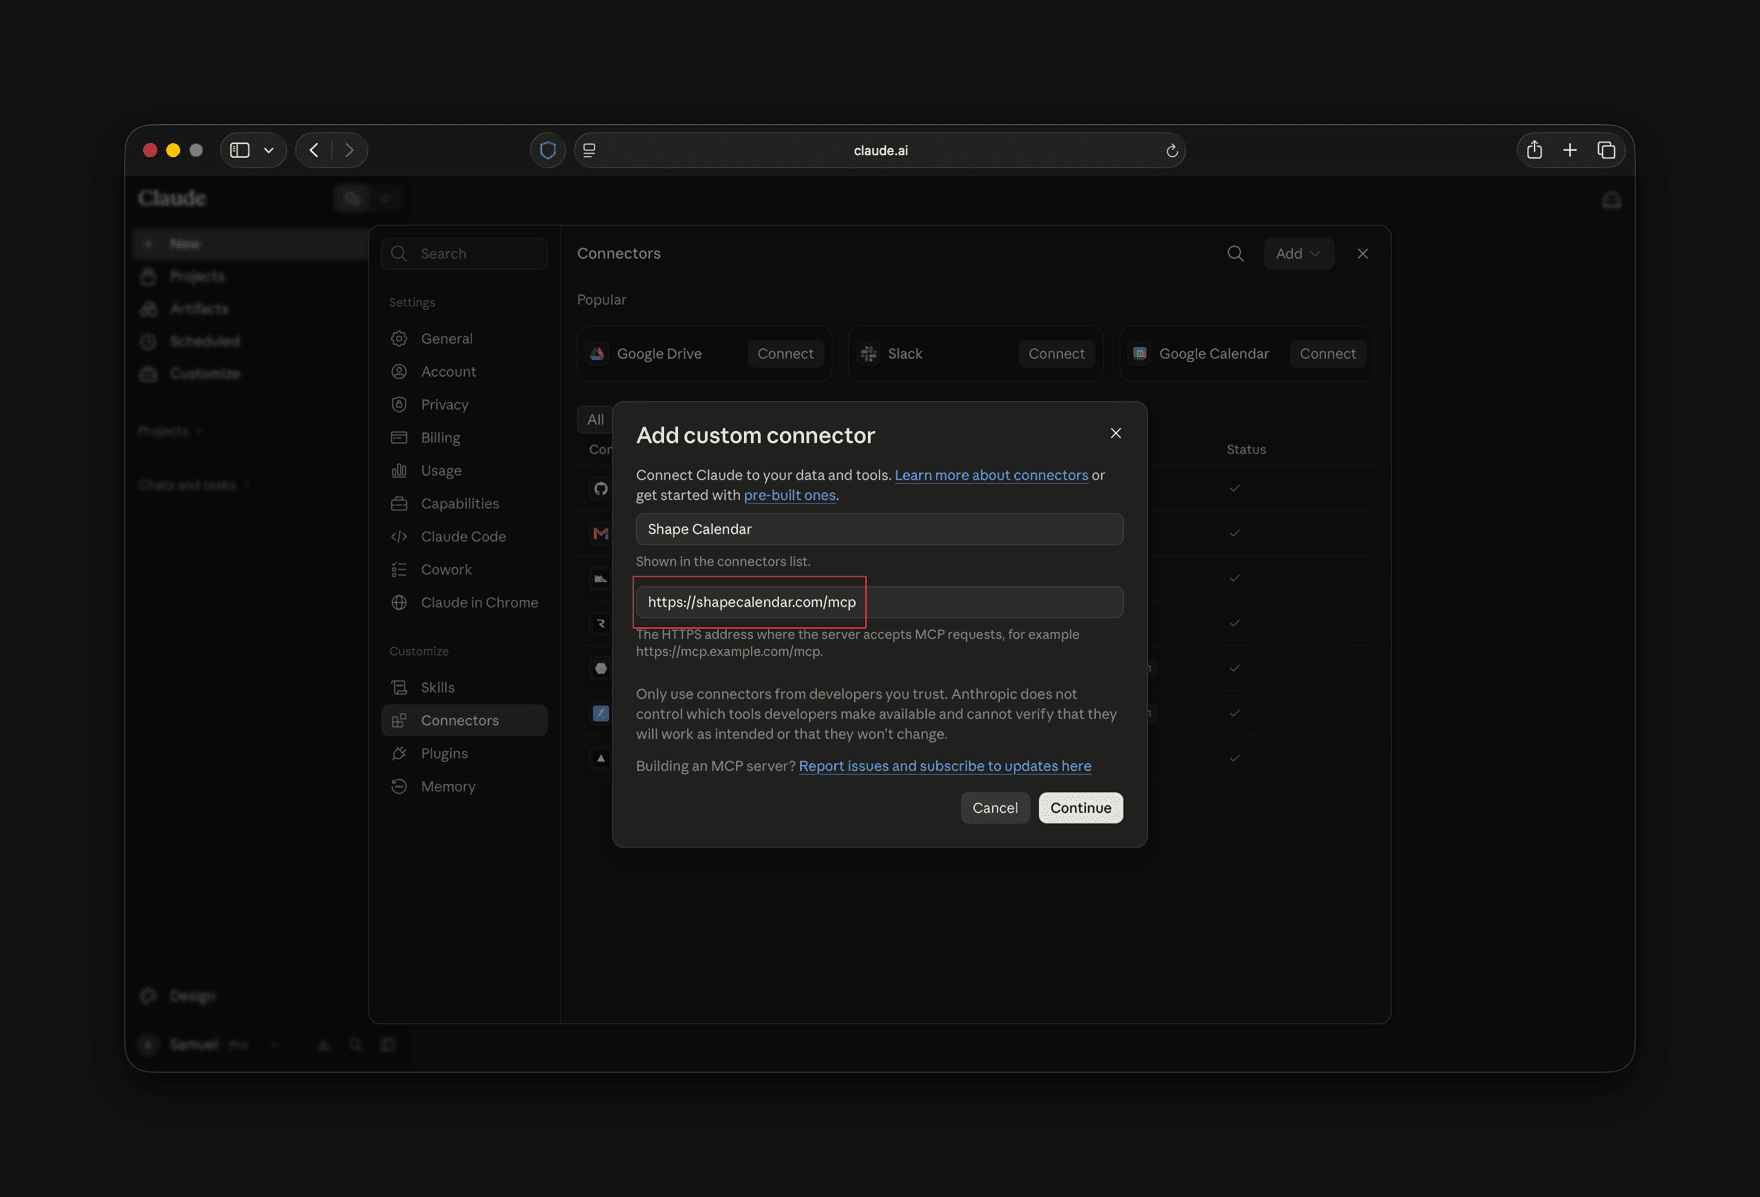Screen dimensions: 1760x1197
Task: Click the GitHub connector icon in list
Action: [601, 489]
